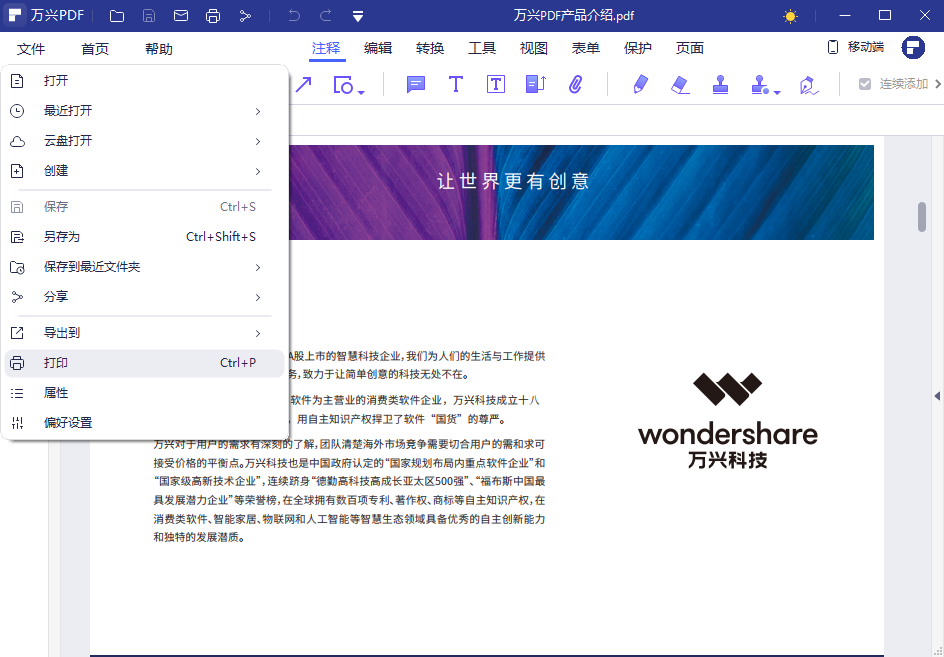
Task: Apply the stamp annotation tool
Action: tap(721, 85)
